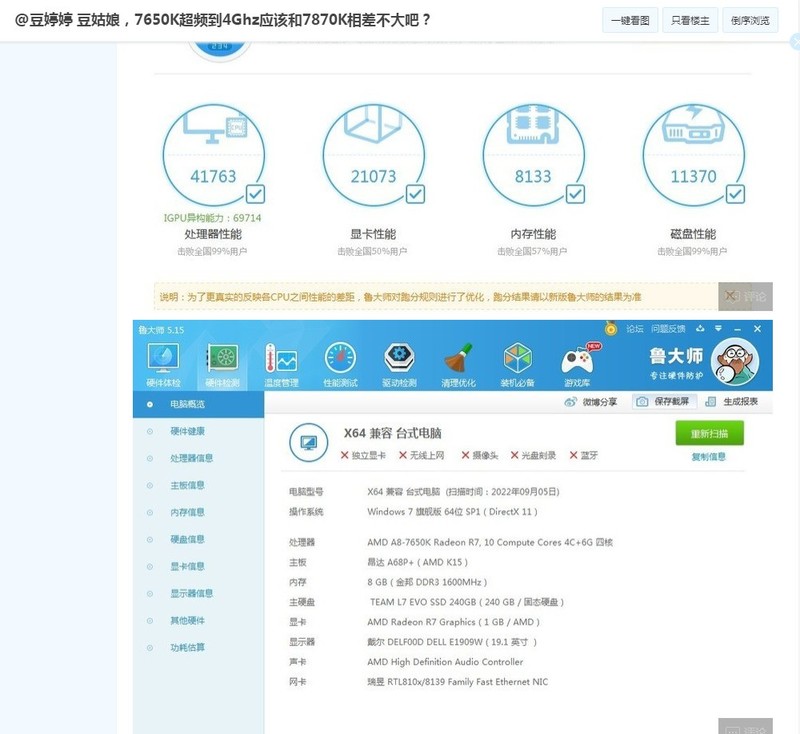Click the 磁盘性能 label
This screenshot has height=734, width=800.
pyautogui.click(x=693, y=234)
